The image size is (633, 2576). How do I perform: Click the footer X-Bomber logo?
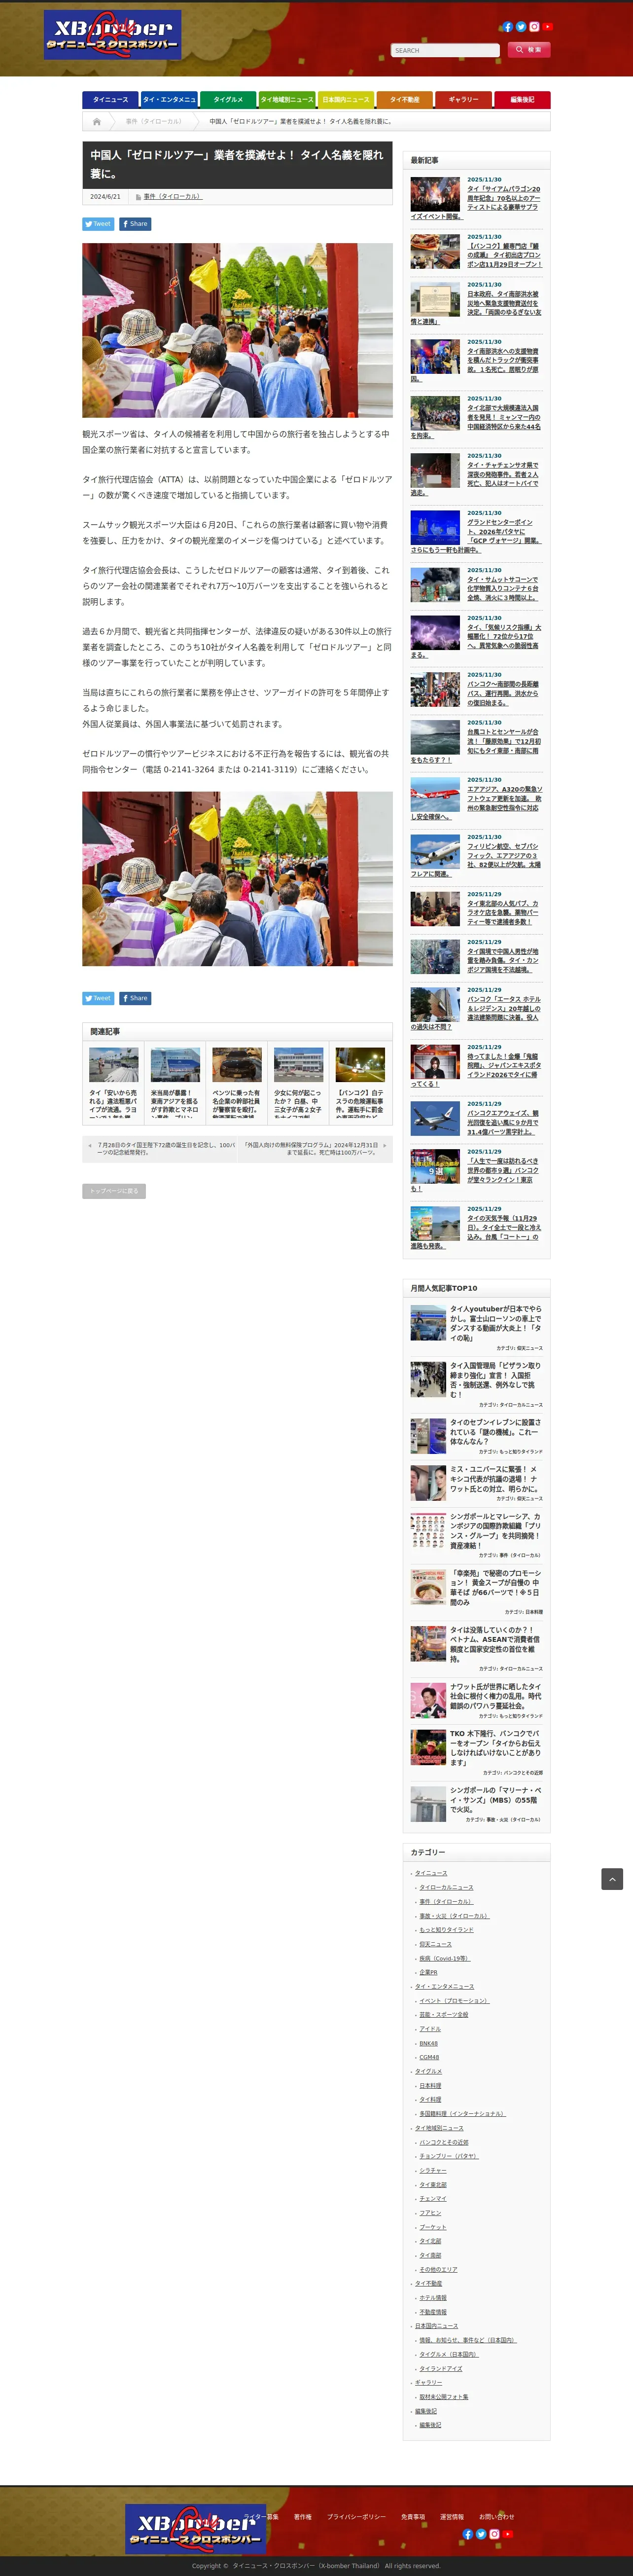[195, 2528]
